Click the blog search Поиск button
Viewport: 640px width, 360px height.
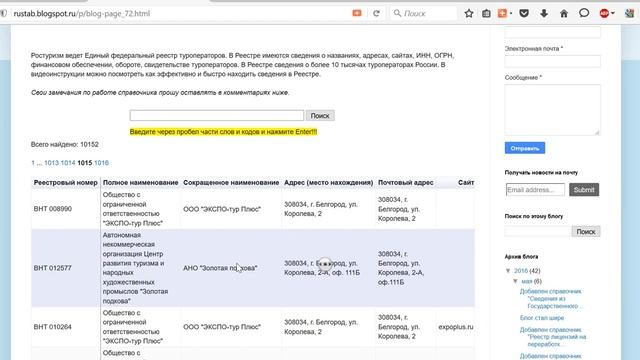coord(586,231)
